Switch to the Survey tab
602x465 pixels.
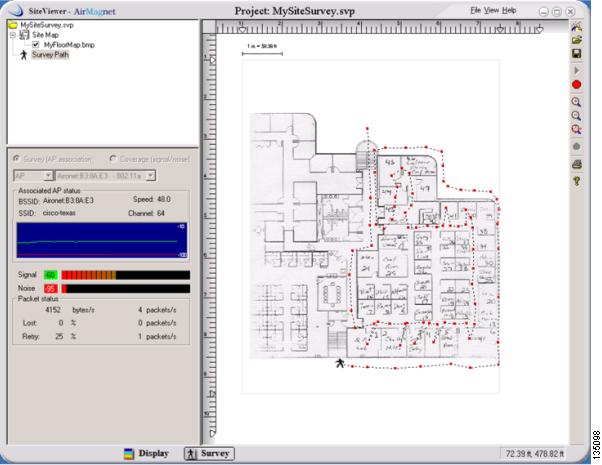209,453
